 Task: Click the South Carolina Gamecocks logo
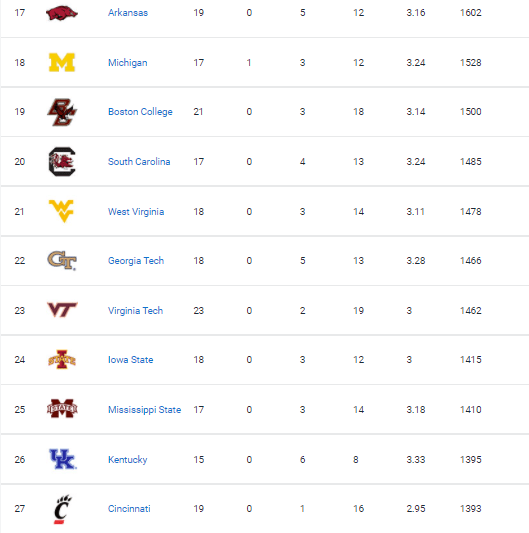tap(62, 161)
